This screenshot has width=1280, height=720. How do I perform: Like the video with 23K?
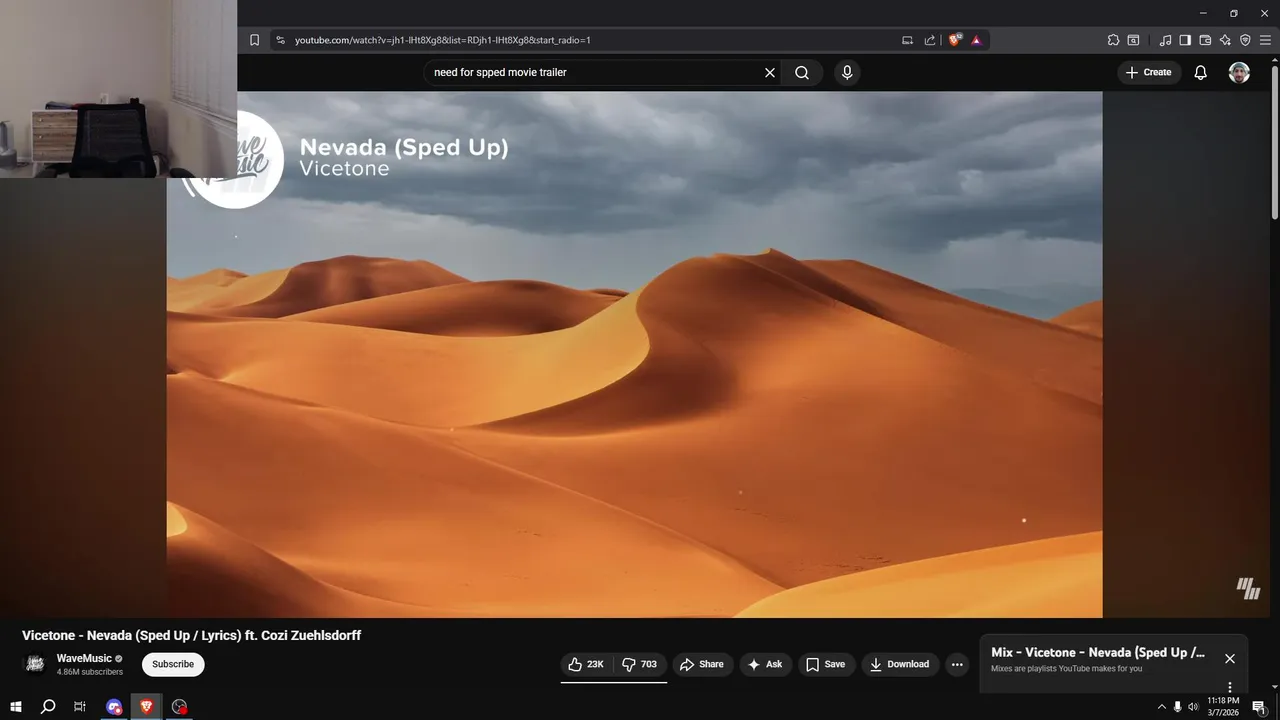(x=587, y=664)
